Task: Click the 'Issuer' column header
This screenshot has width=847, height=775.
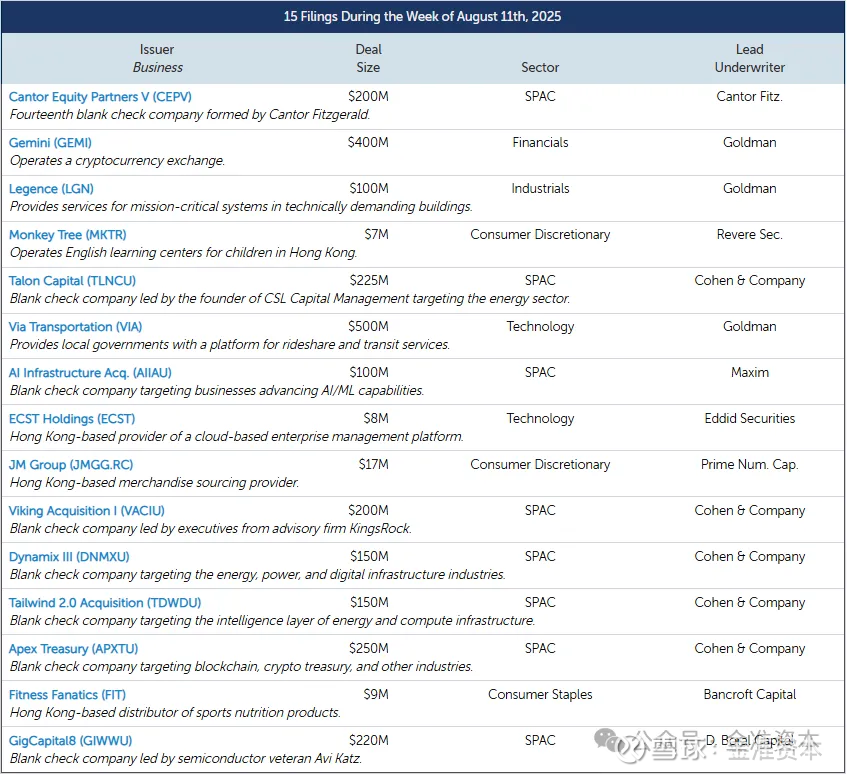Action: (x=157, y=49)
